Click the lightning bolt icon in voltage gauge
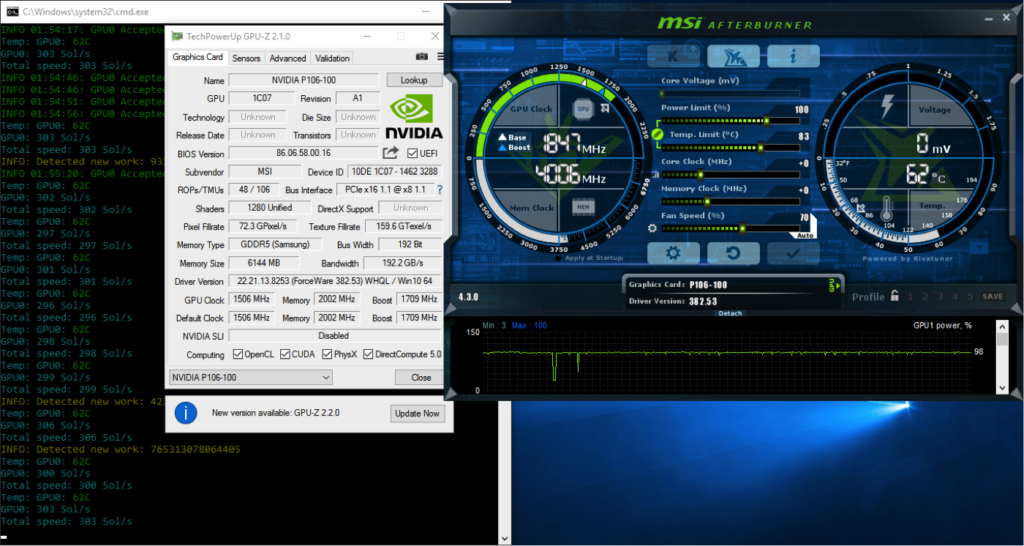 887,106
